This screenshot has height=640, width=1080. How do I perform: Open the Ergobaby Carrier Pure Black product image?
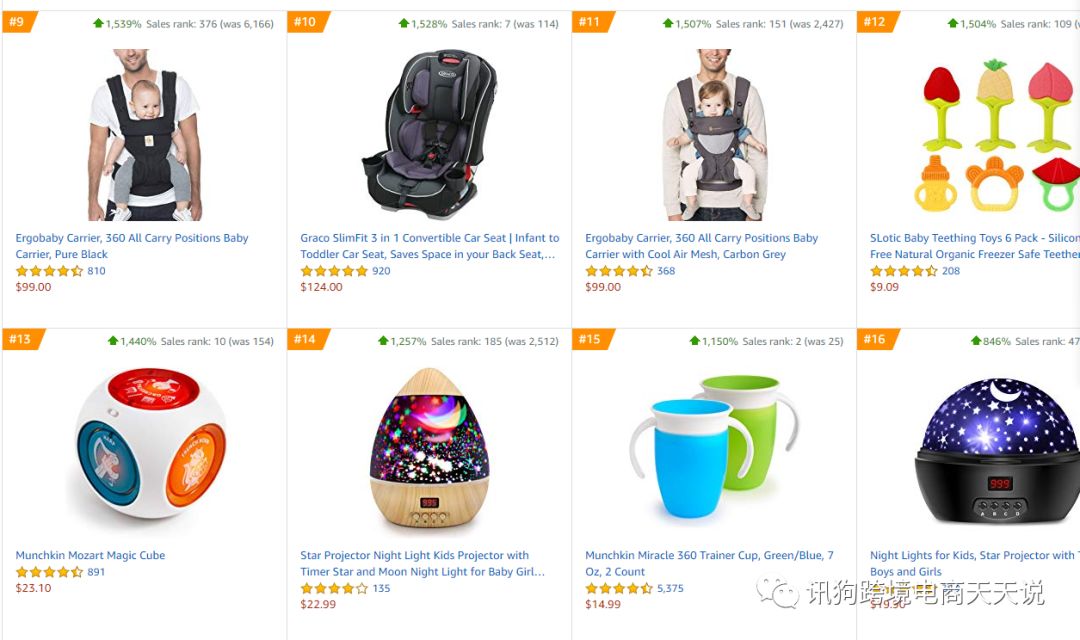coord(145,134)
